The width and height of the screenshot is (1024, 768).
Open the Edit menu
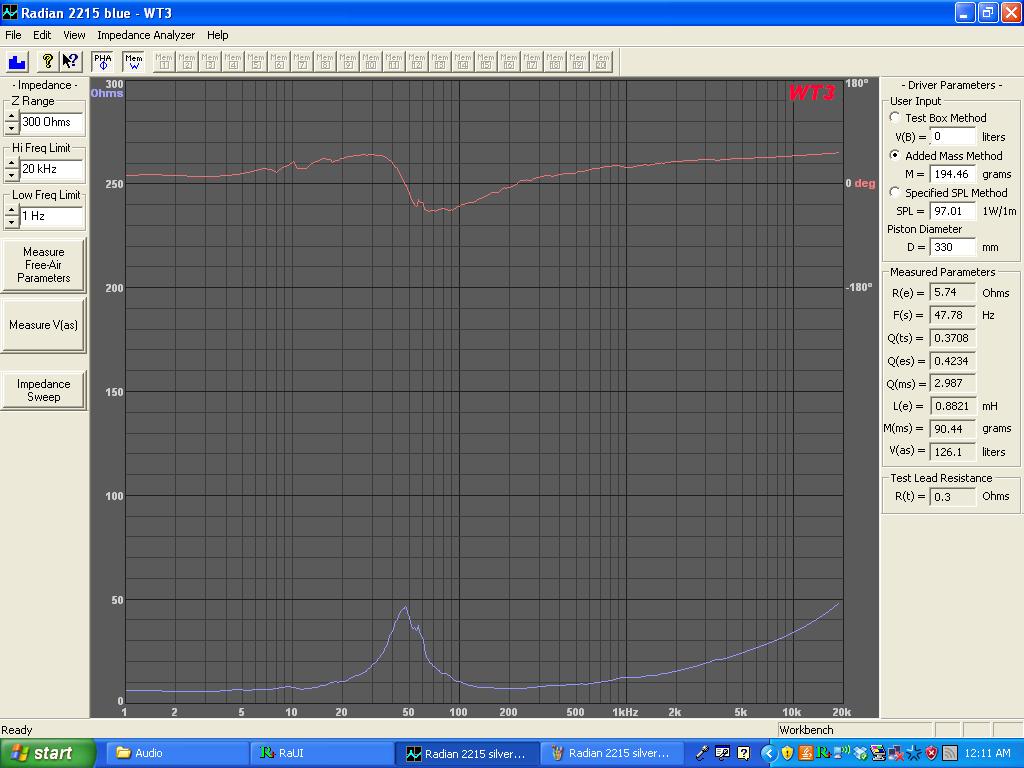42,35
